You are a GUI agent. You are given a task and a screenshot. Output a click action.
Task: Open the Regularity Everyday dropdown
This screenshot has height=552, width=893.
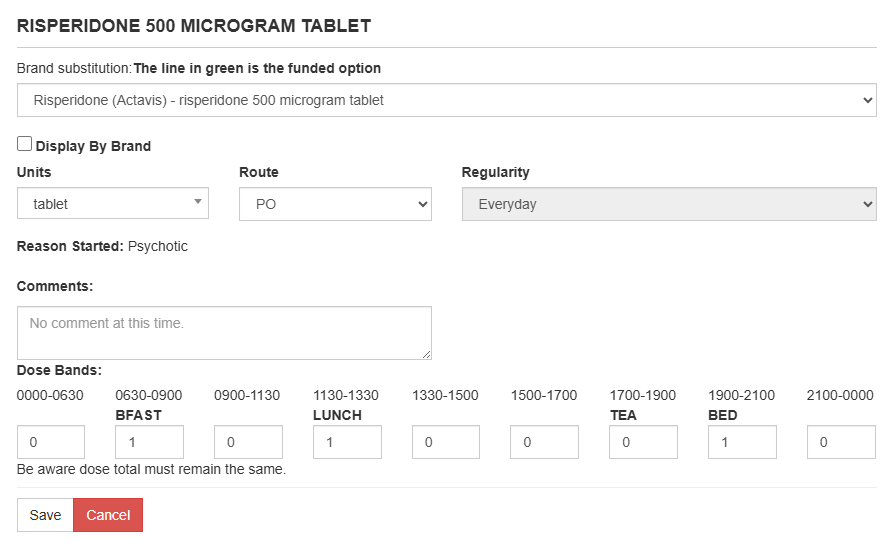pos(669,204)
